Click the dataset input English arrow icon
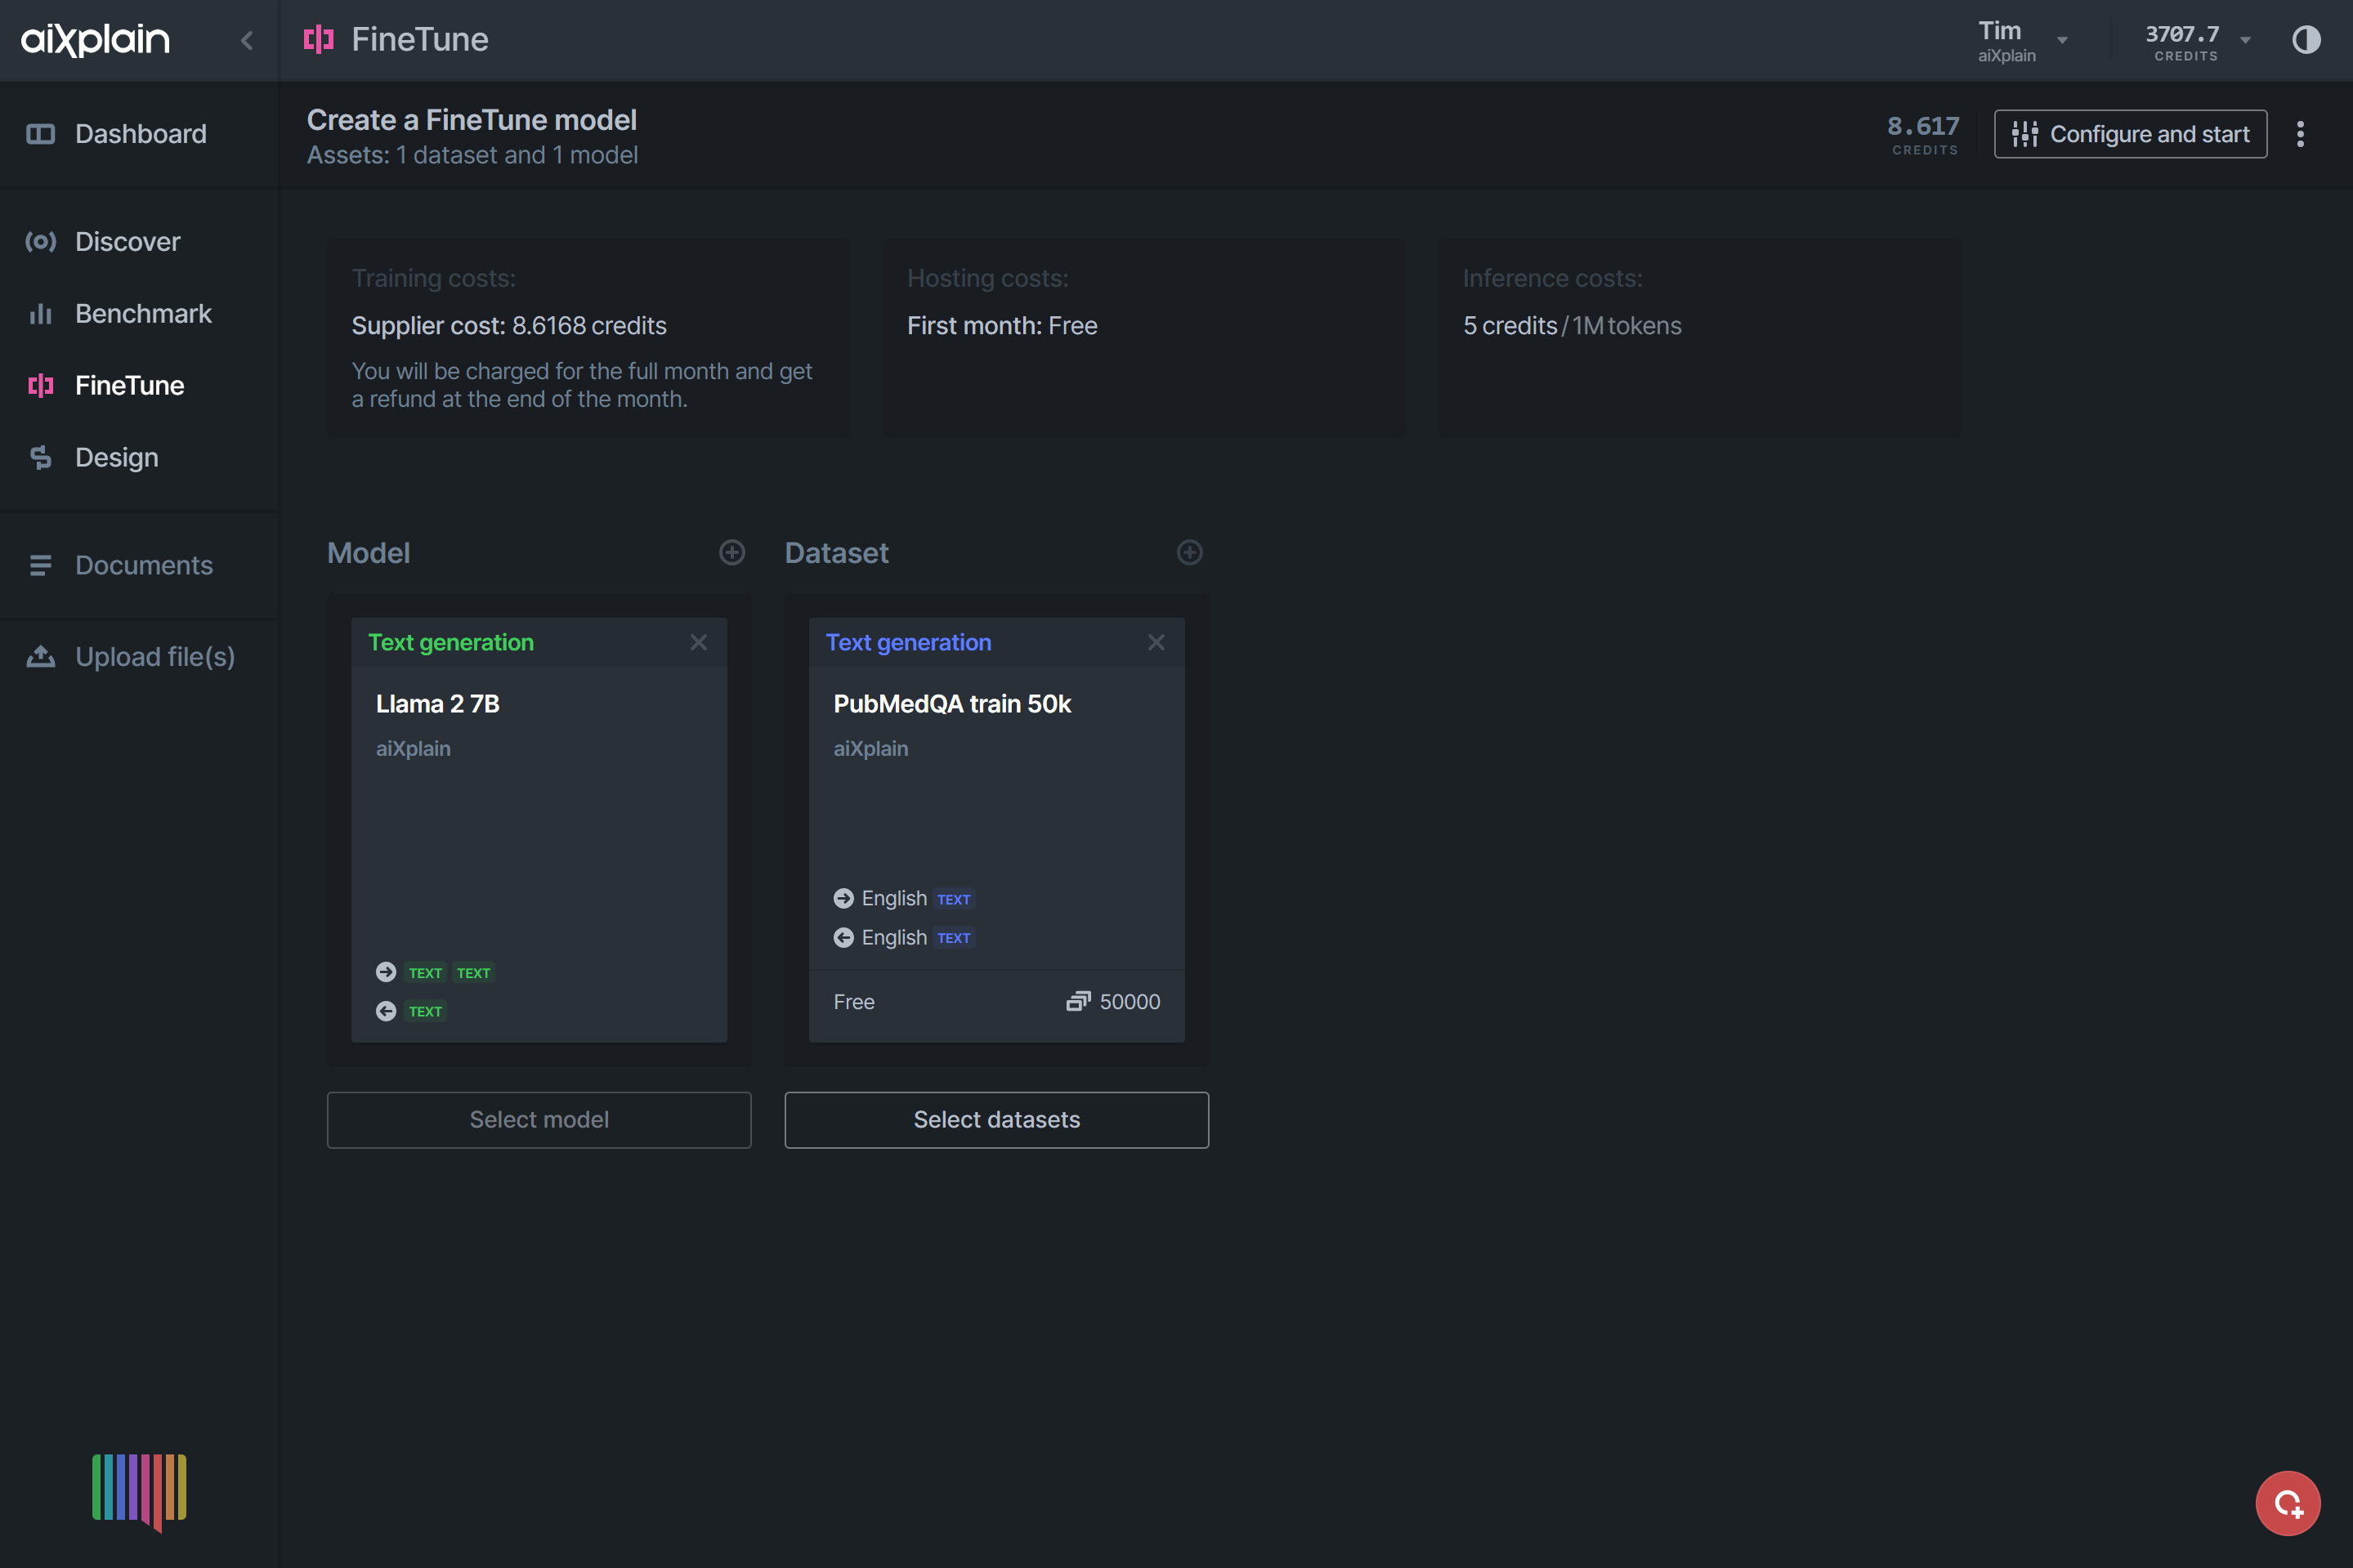This screenshot has width=2353, height=1568. [x=844, y=898]
